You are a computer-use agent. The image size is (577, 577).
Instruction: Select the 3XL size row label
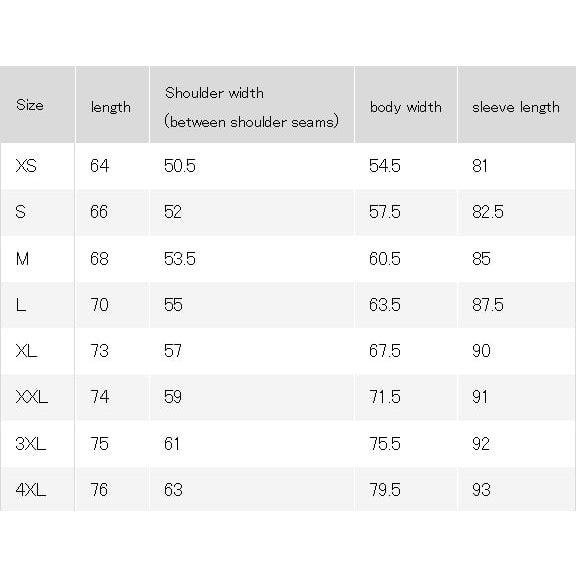(x=31, y=443)
